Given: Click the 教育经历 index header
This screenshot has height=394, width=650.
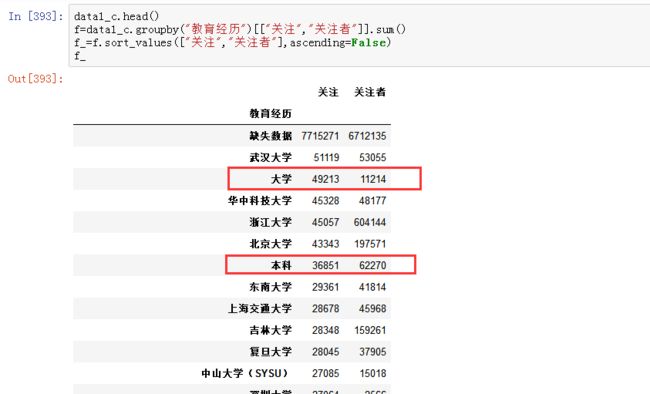Looking at the screenshot, I should [270, 114].
